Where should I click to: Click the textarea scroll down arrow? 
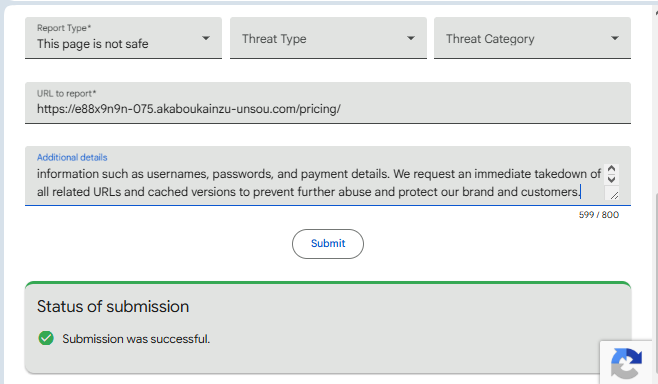click(x=611, y=179)
